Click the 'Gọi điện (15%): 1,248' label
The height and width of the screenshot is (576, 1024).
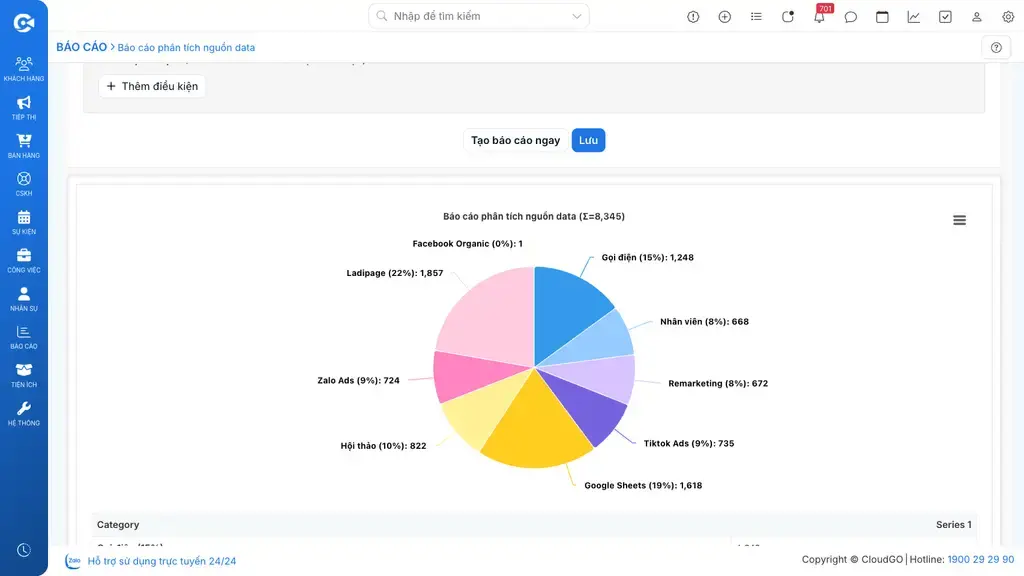pos(647,257)
